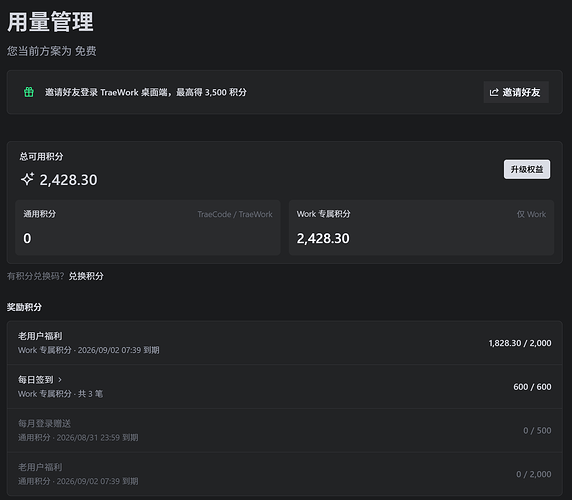Click the green gift icon in invite banner
Image resolution: width=572 pixels, height=500 pixels.
pos(29,92)
